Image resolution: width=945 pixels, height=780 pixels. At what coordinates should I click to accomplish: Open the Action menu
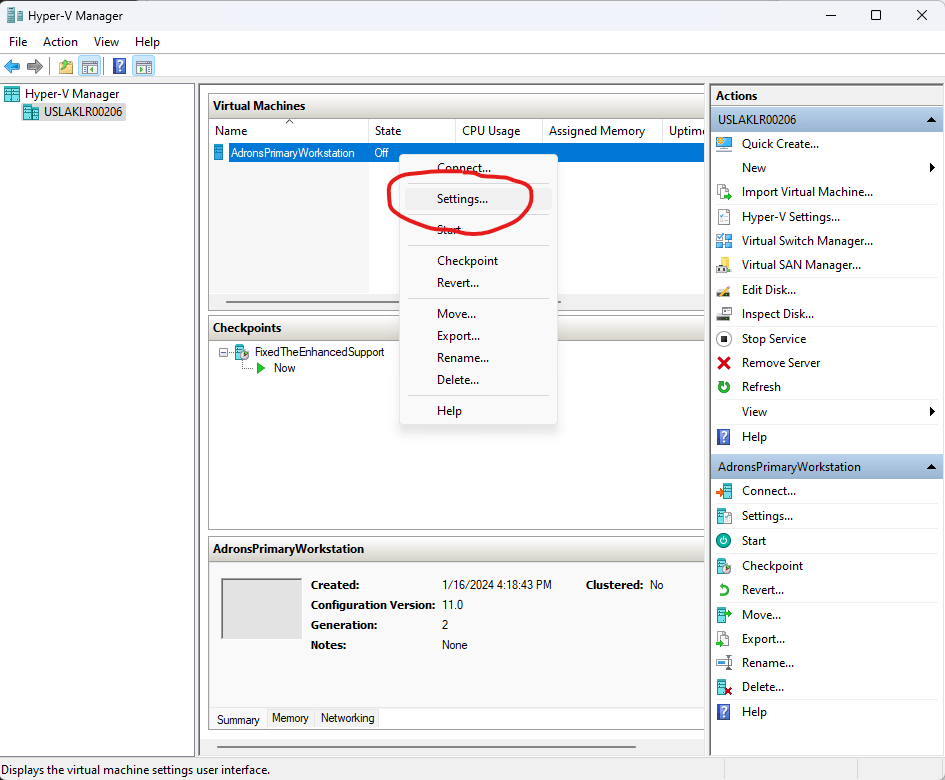click(60, 42)
